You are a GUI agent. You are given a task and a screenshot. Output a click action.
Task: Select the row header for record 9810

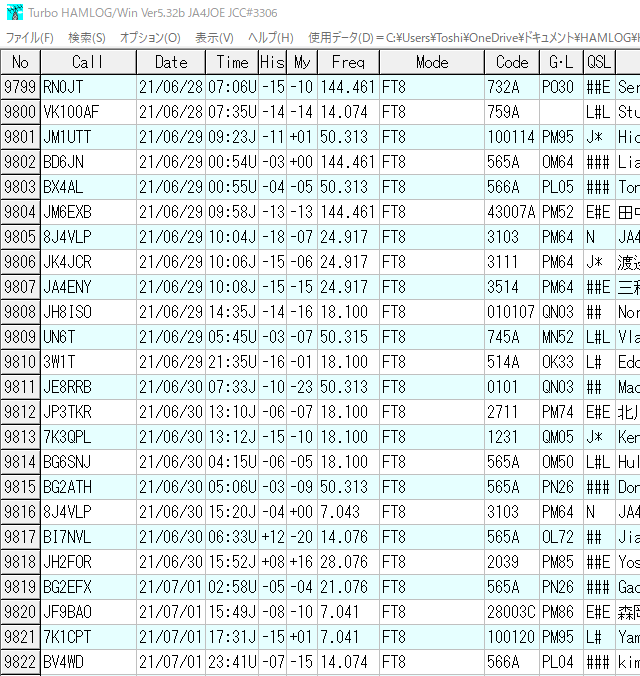click(20, 362)
